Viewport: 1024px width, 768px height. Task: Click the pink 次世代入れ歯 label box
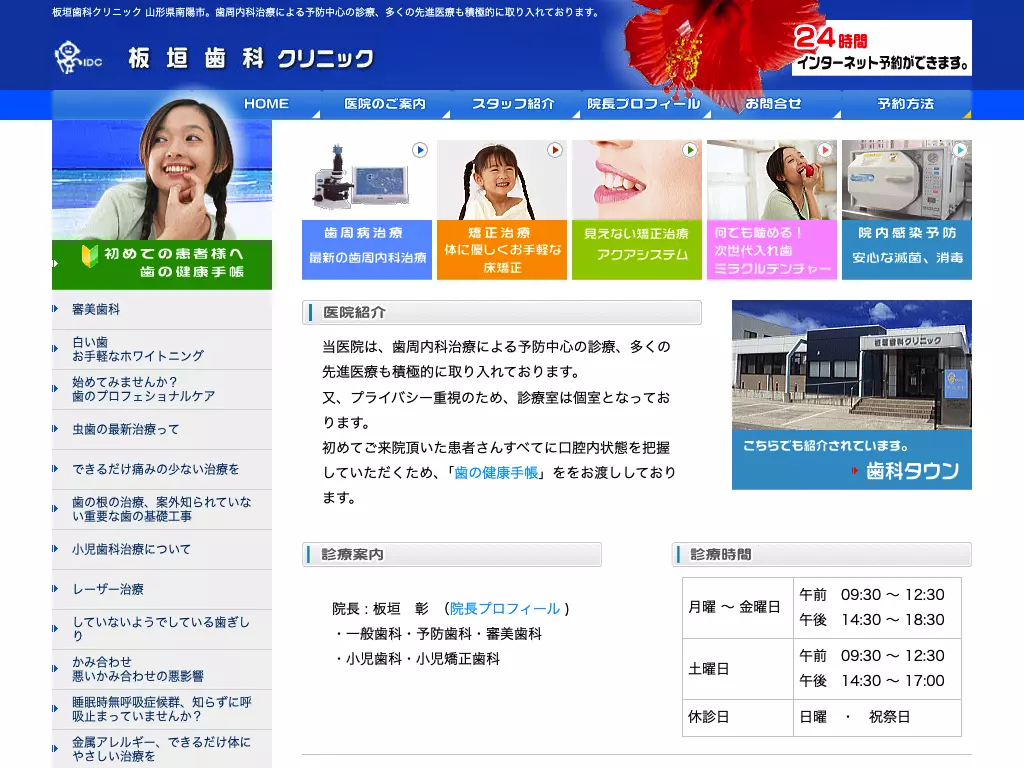[x=772, y=249]
